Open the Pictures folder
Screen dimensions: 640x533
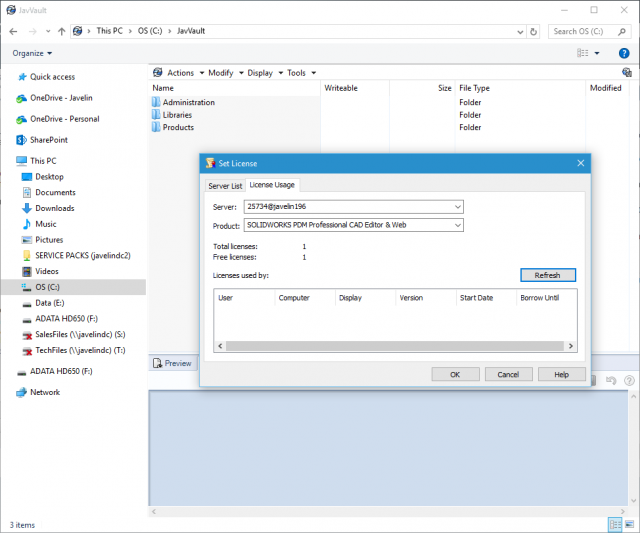pyautogui.click(x=49, y=240)
